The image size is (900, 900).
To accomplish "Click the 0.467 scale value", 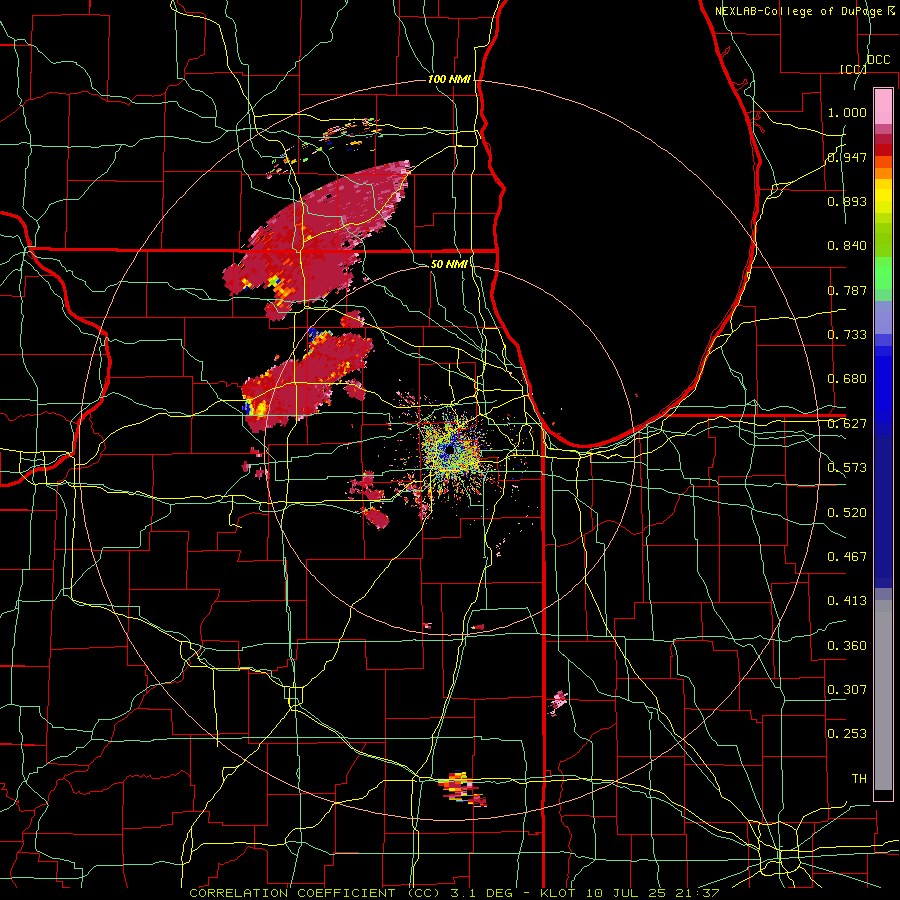I will tap(847, 557).
